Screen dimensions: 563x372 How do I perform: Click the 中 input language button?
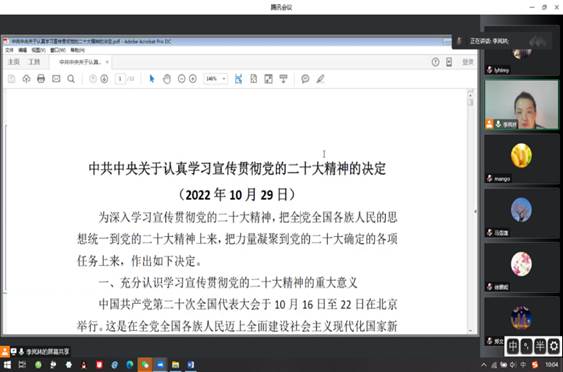click(x=513, y=346)
